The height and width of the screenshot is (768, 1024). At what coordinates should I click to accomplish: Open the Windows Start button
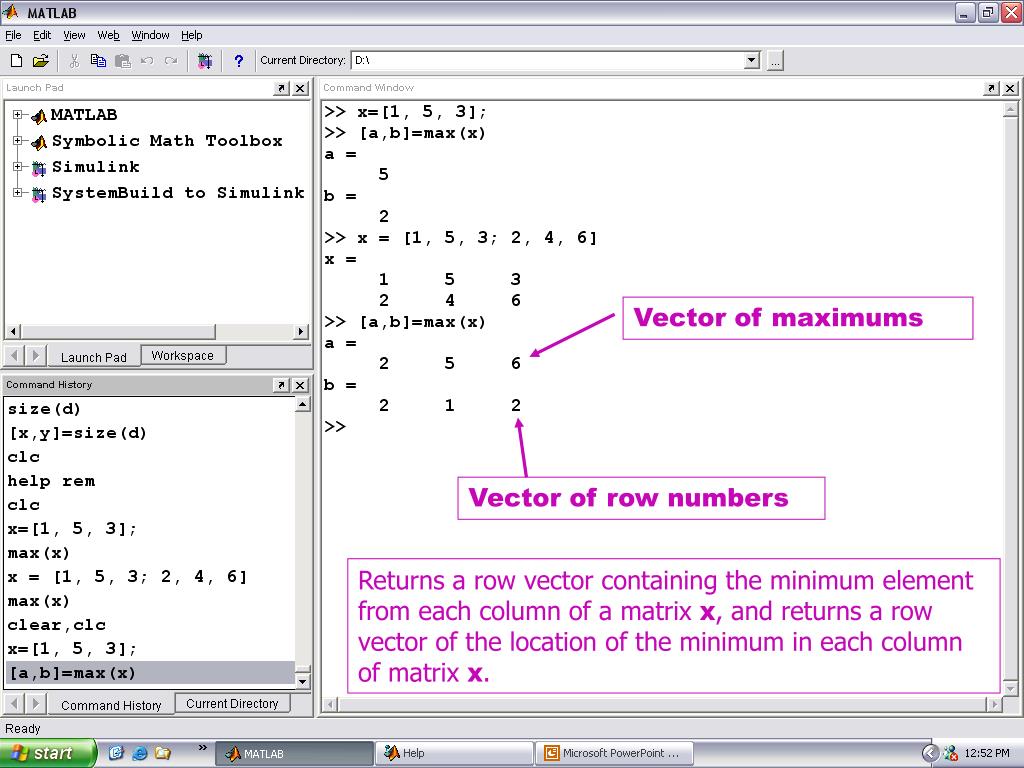coord(48,753)
